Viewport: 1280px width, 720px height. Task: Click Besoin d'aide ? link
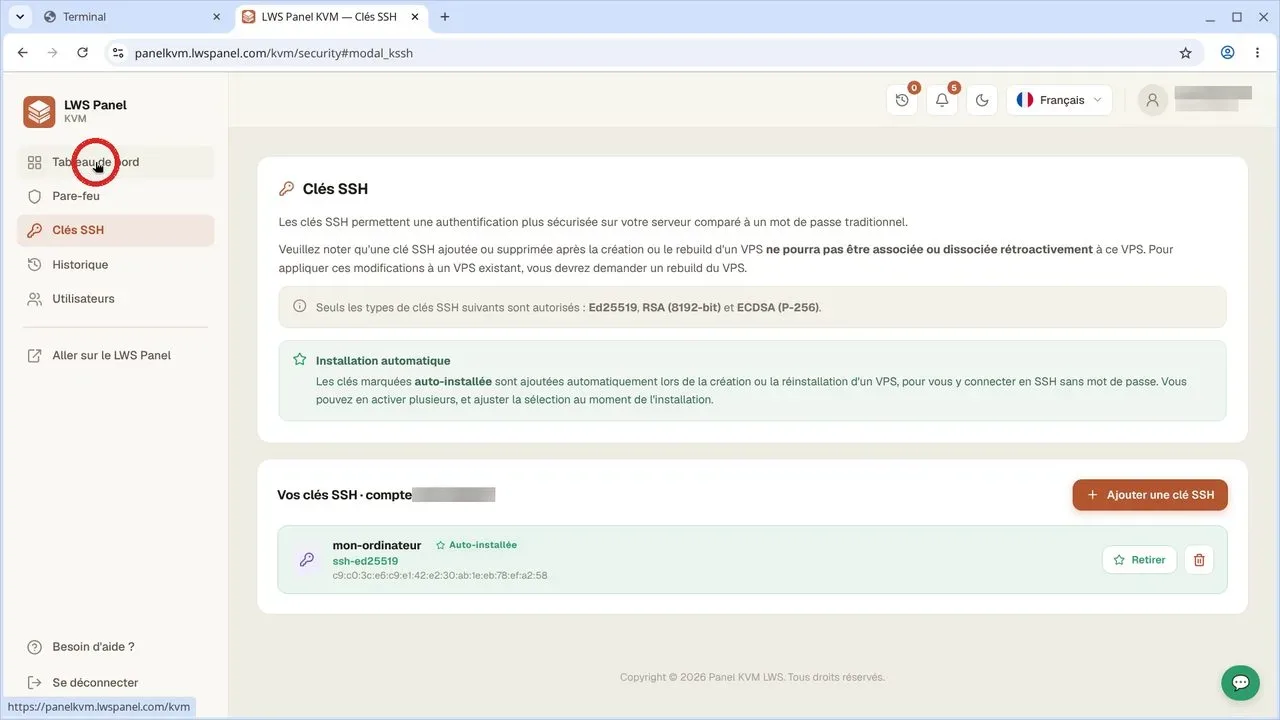point(93,647)
